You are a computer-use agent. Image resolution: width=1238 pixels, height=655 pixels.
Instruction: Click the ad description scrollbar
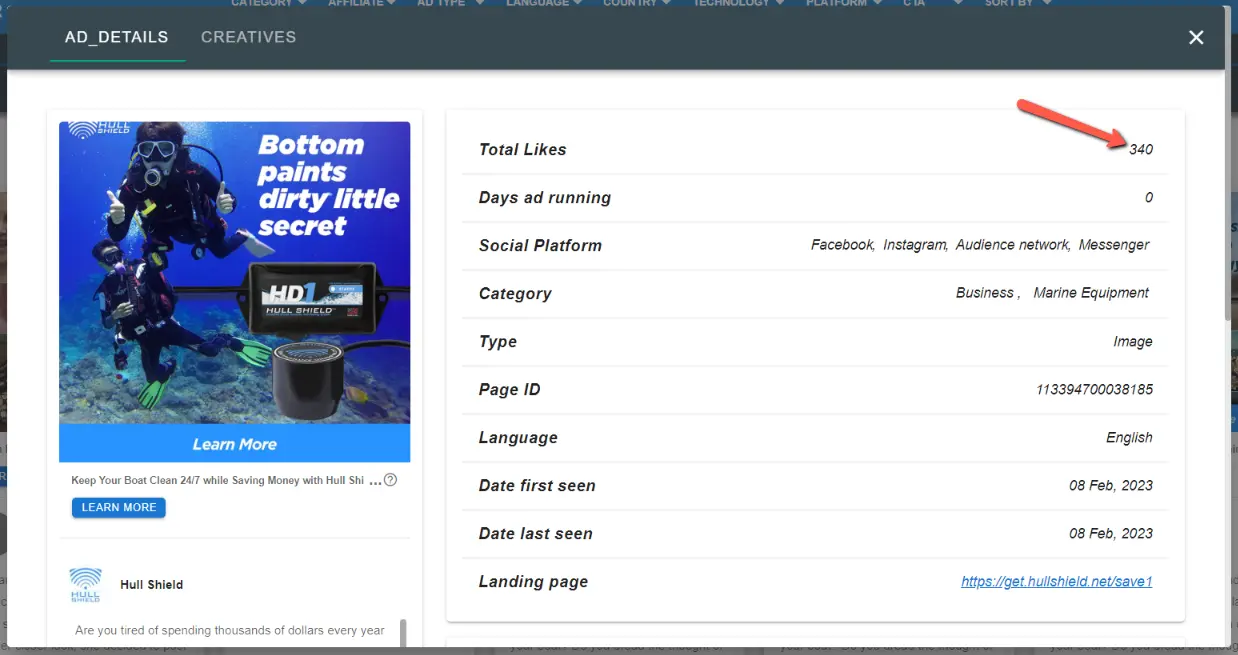pos(404,632)
